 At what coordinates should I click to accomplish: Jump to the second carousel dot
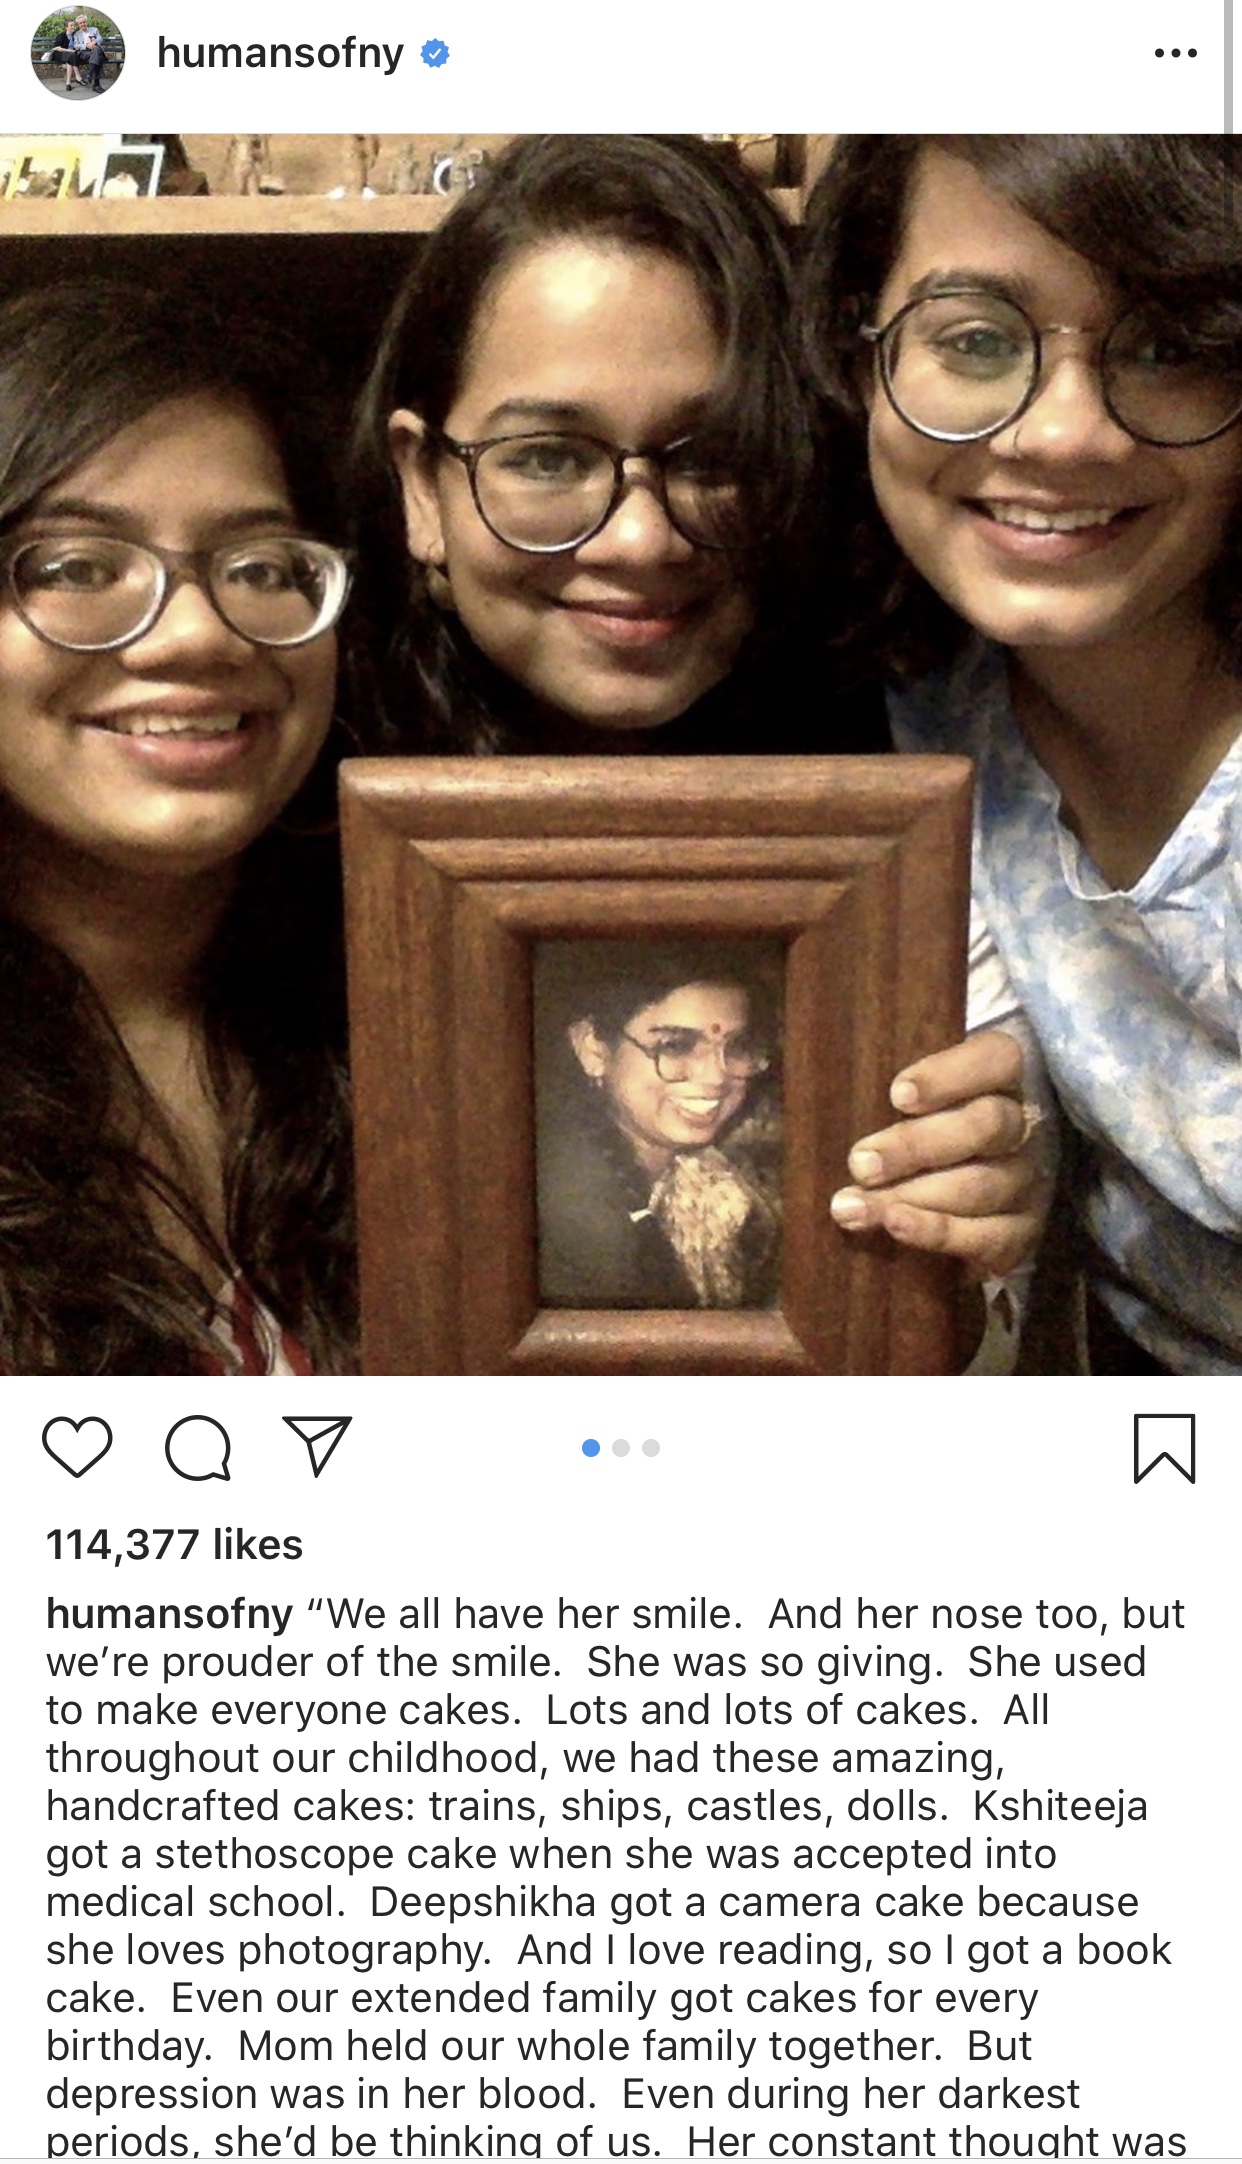pyautogui.click(x=621, y=1448)
